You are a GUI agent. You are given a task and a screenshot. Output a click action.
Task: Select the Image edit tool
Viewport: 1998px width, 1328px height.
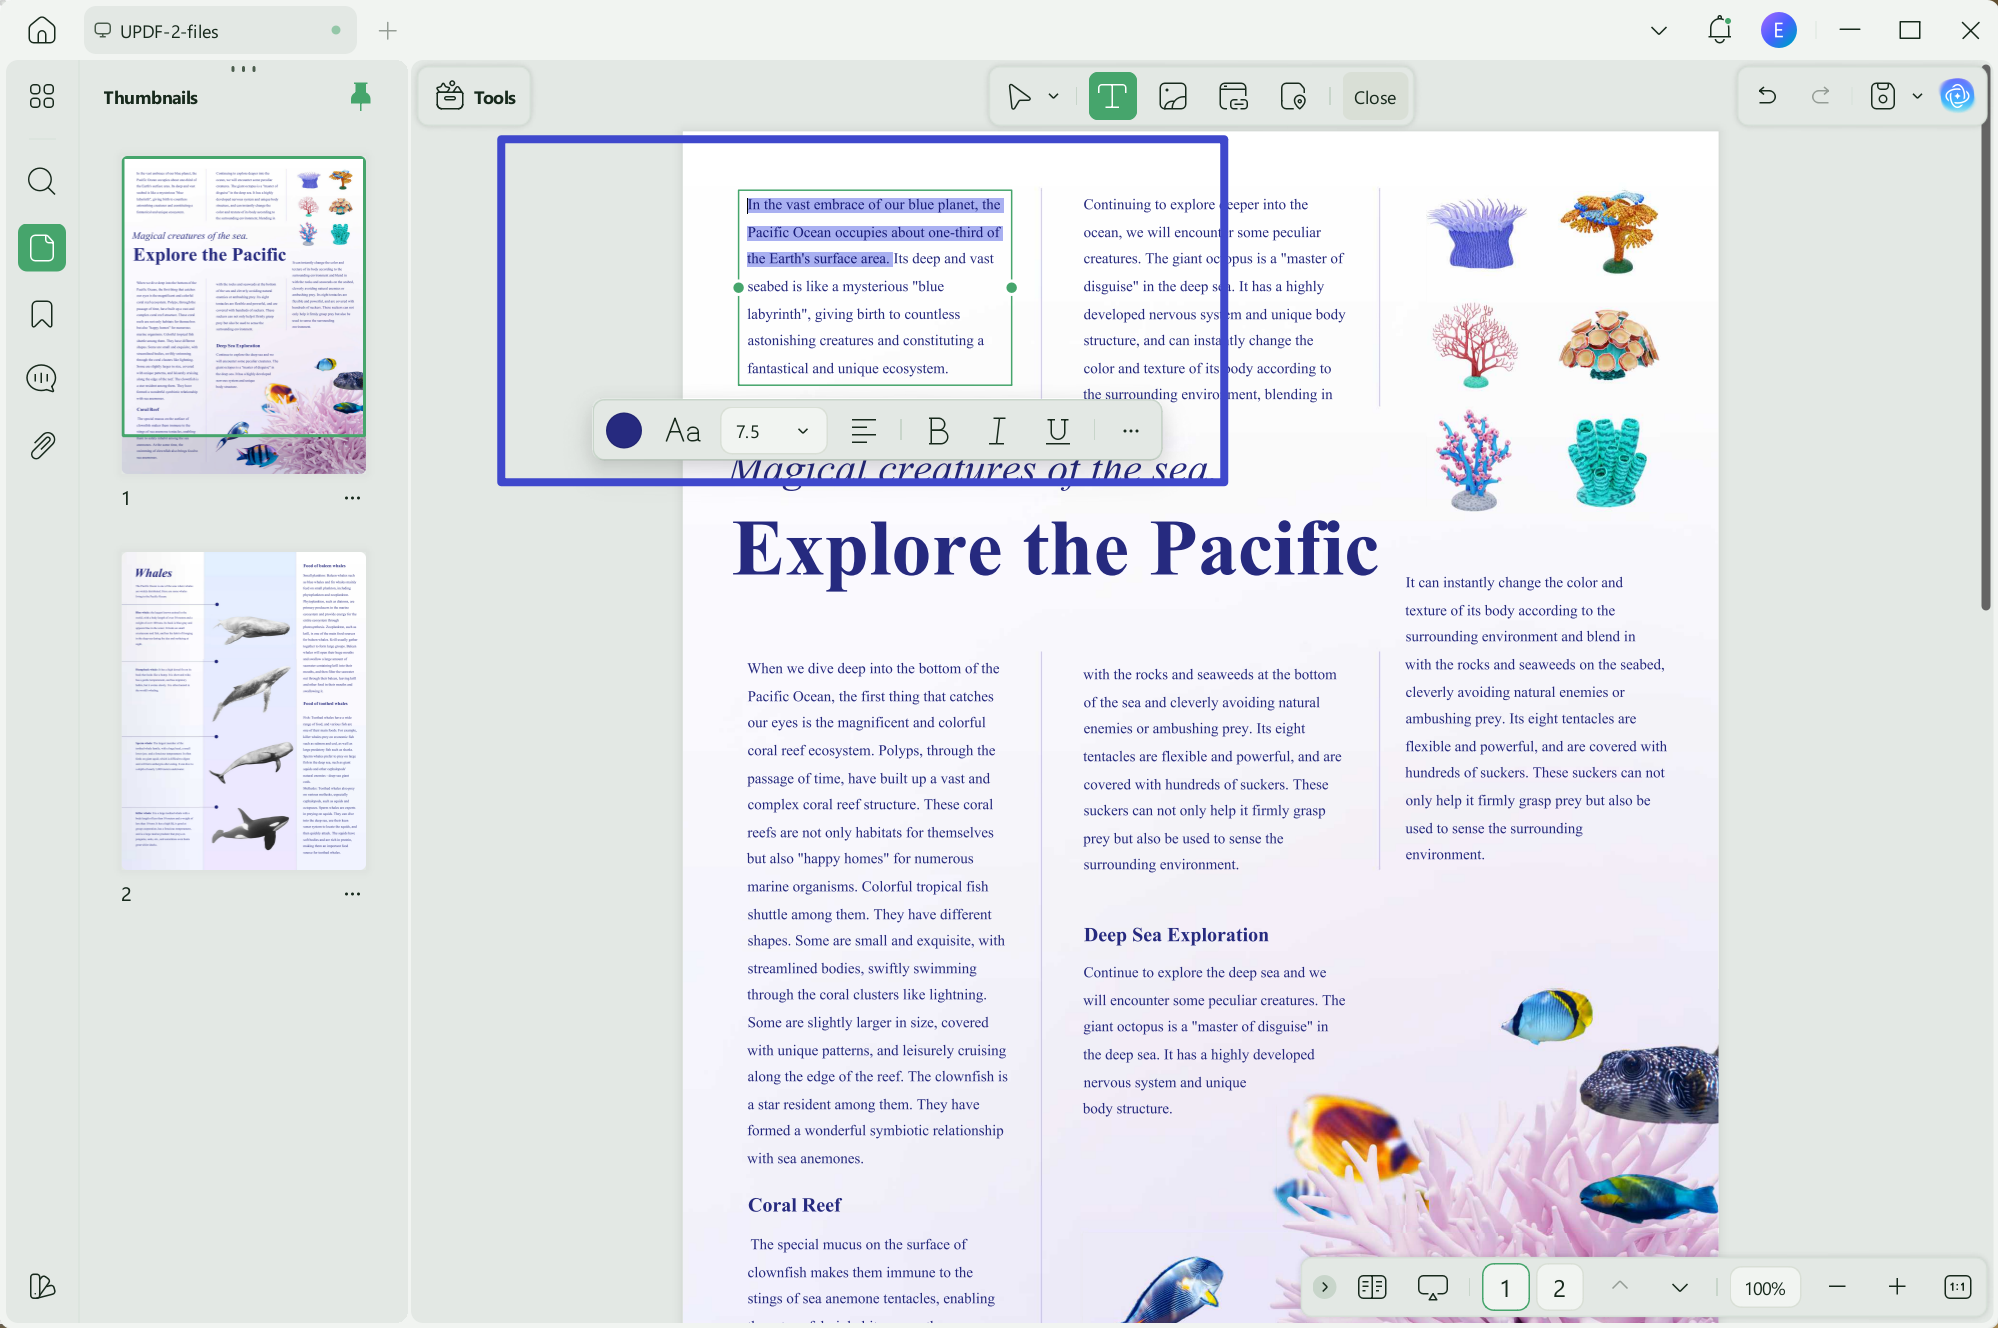1173,97
